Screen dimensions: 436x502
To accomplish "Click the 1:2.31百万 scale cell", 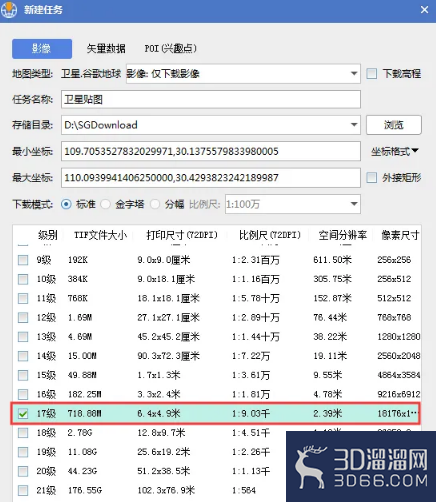I will 256,260.
